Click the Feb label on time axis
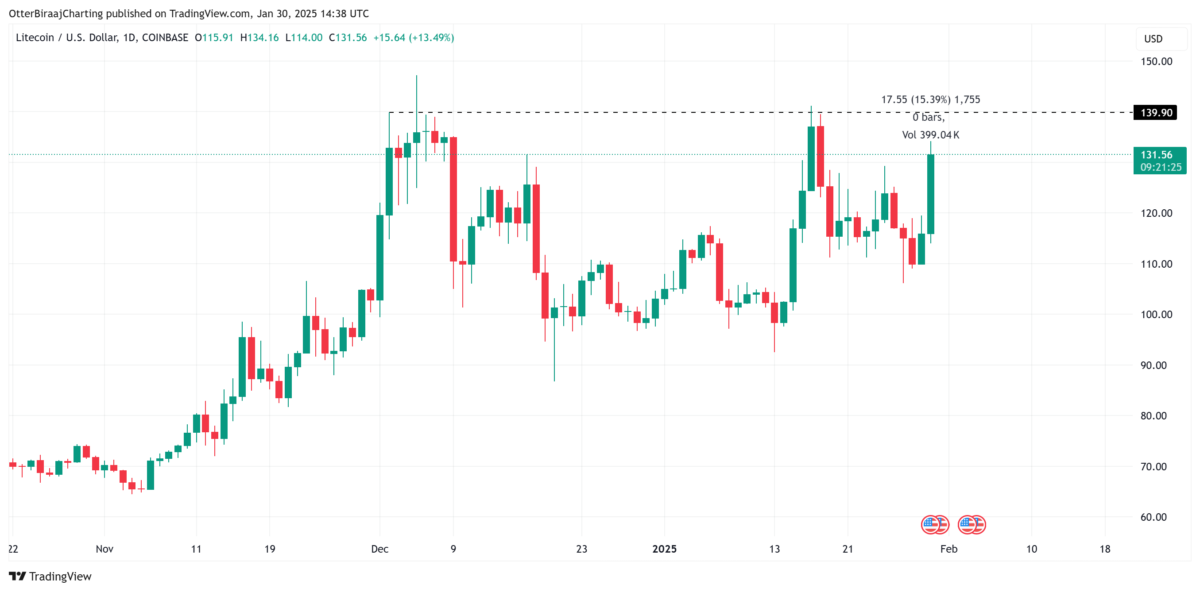The image size is (1200, 592). (x=950, y=549)
